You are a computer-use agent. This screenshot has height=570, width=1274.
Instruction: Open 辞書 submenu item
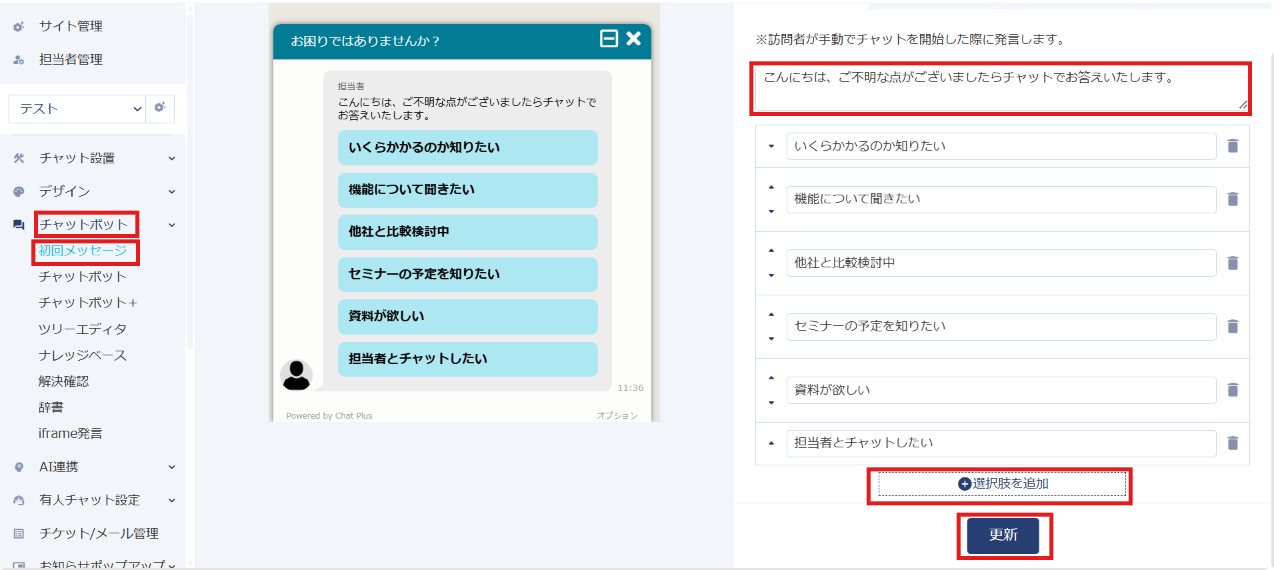pyautogui.click(x=51, y=408)
